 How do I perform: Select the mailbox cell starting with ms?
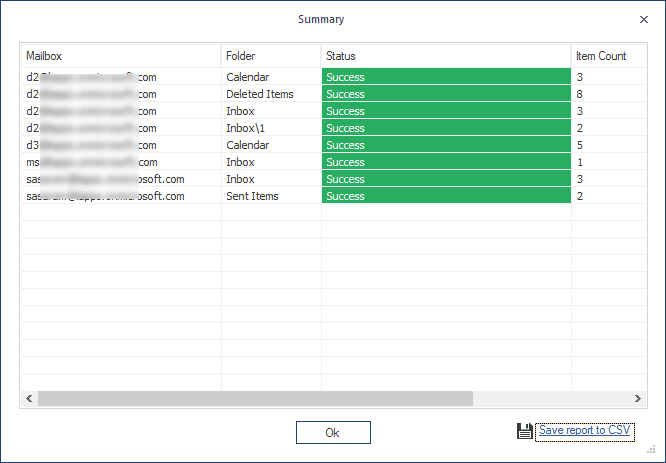pyautogui.click(x=121, y=162)
